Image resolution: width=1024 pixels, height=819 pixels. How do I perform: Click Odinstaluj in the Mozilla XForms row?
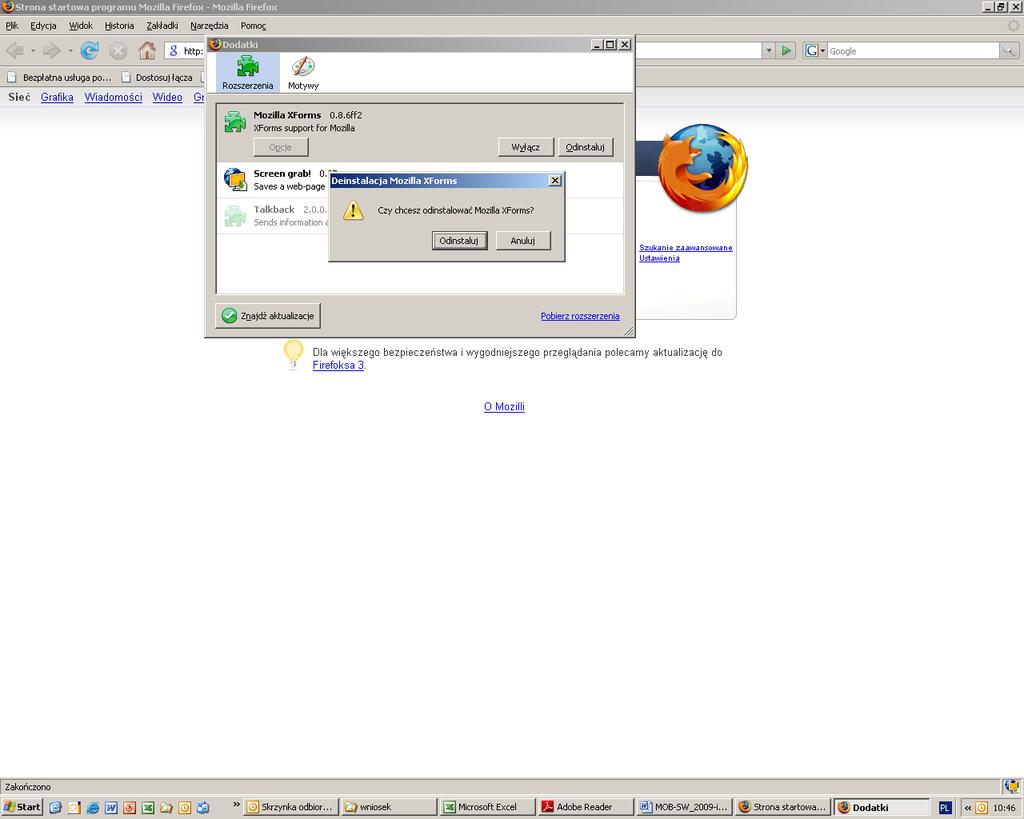pos(585,147)
